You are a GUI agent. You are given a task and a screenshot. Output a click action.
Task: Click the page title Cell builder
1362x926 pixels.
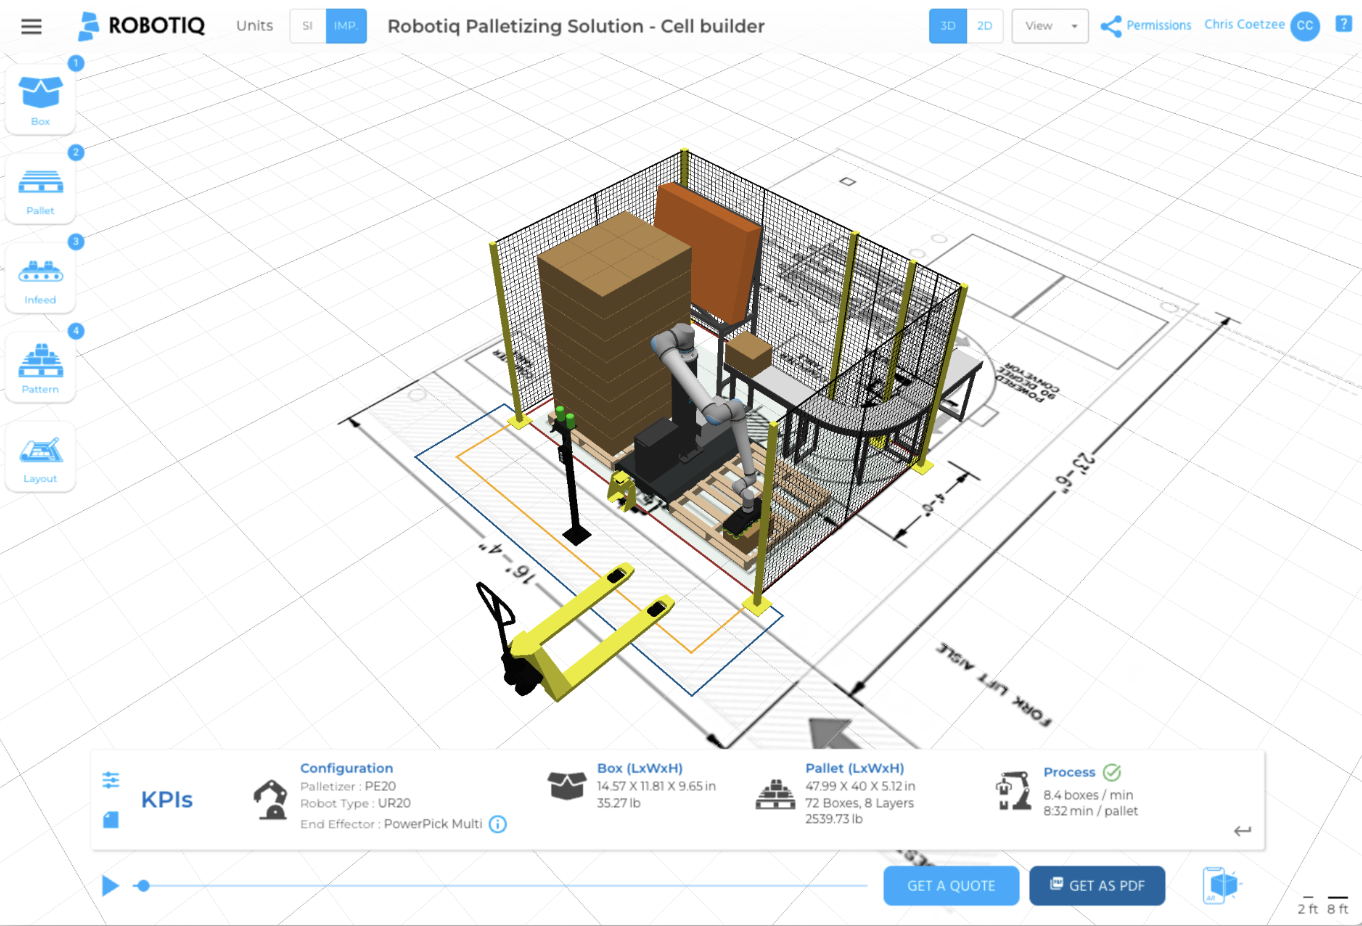click(576, 26)
